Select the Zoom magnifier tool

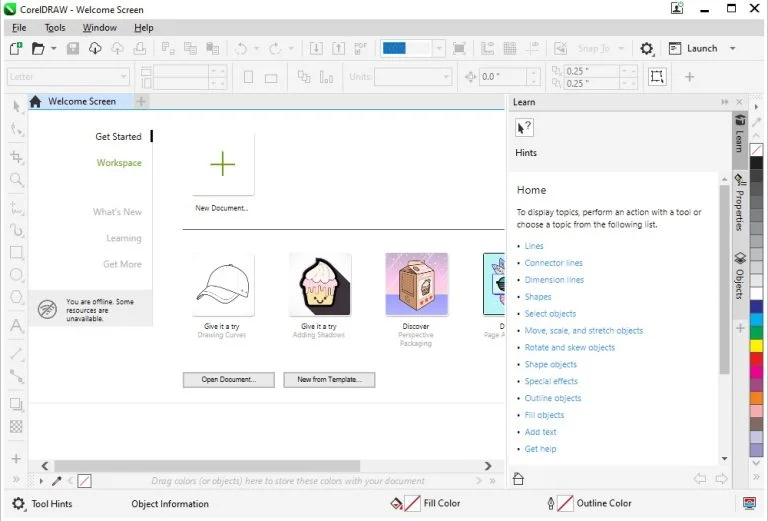coord(16,180)
